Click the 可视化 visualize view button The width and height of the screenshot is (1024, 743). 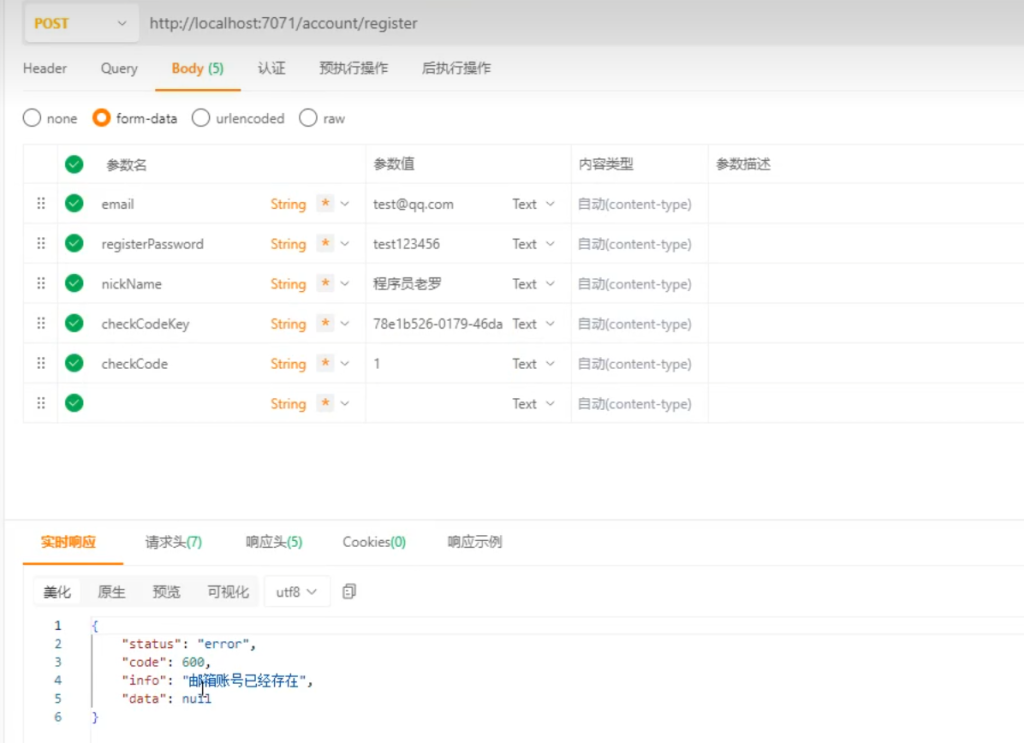coord(227,592)
